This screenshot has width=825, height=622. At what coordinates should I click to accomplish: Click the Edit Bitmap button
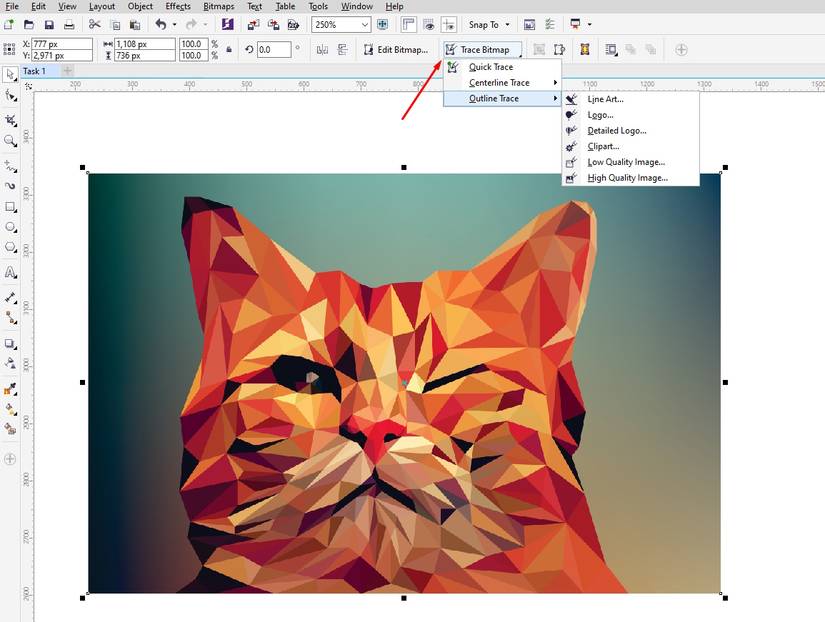(400, 48)
